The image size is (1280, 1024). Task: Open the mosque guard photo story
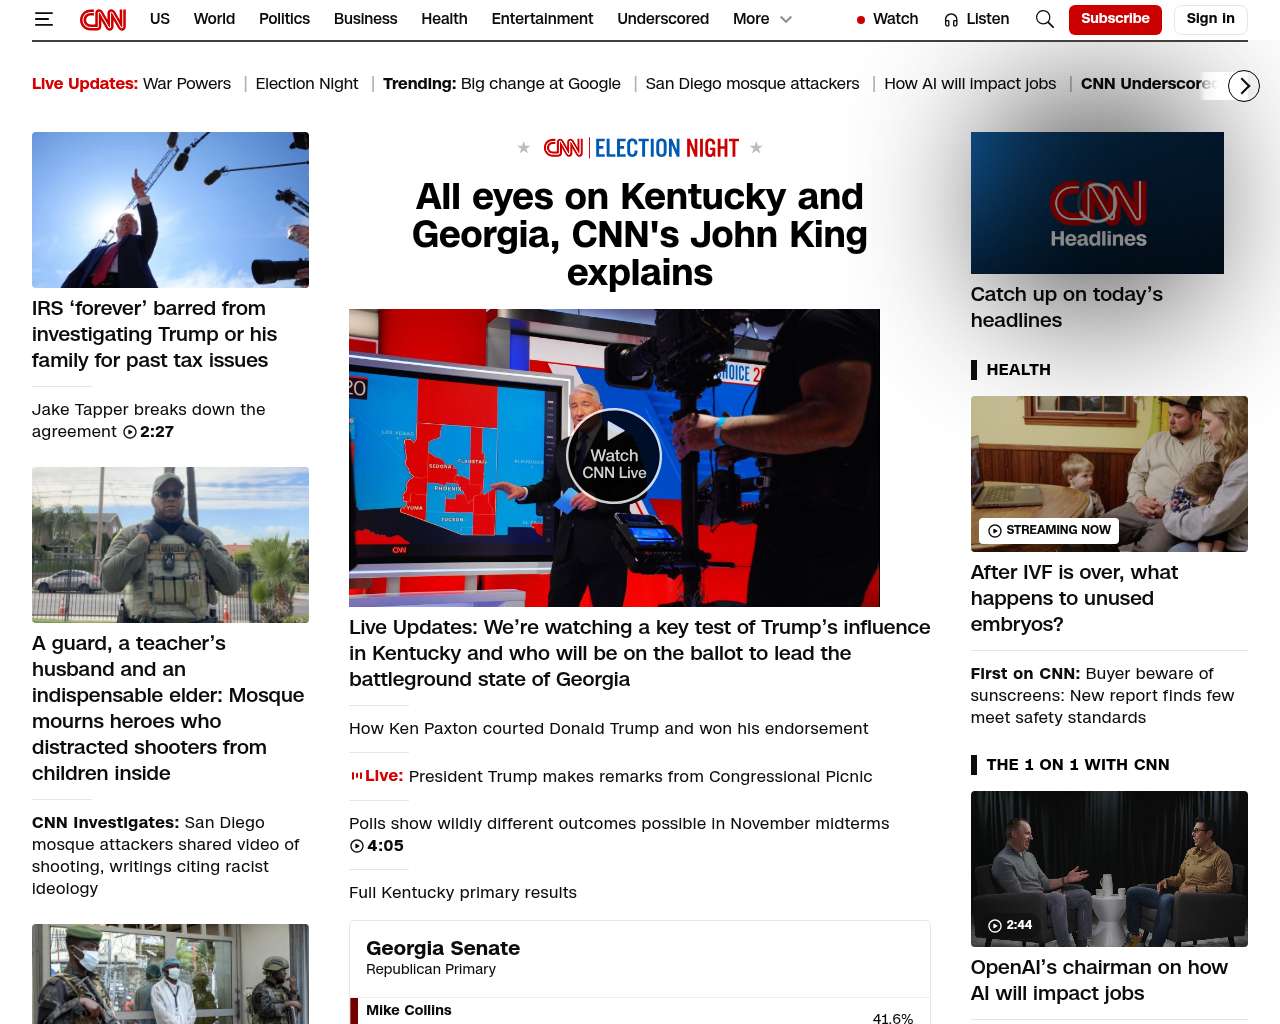(170, 545)
